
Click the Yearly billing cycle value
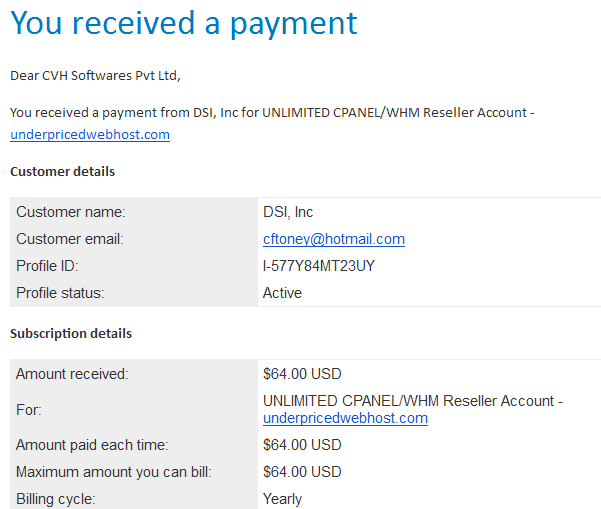282,499
